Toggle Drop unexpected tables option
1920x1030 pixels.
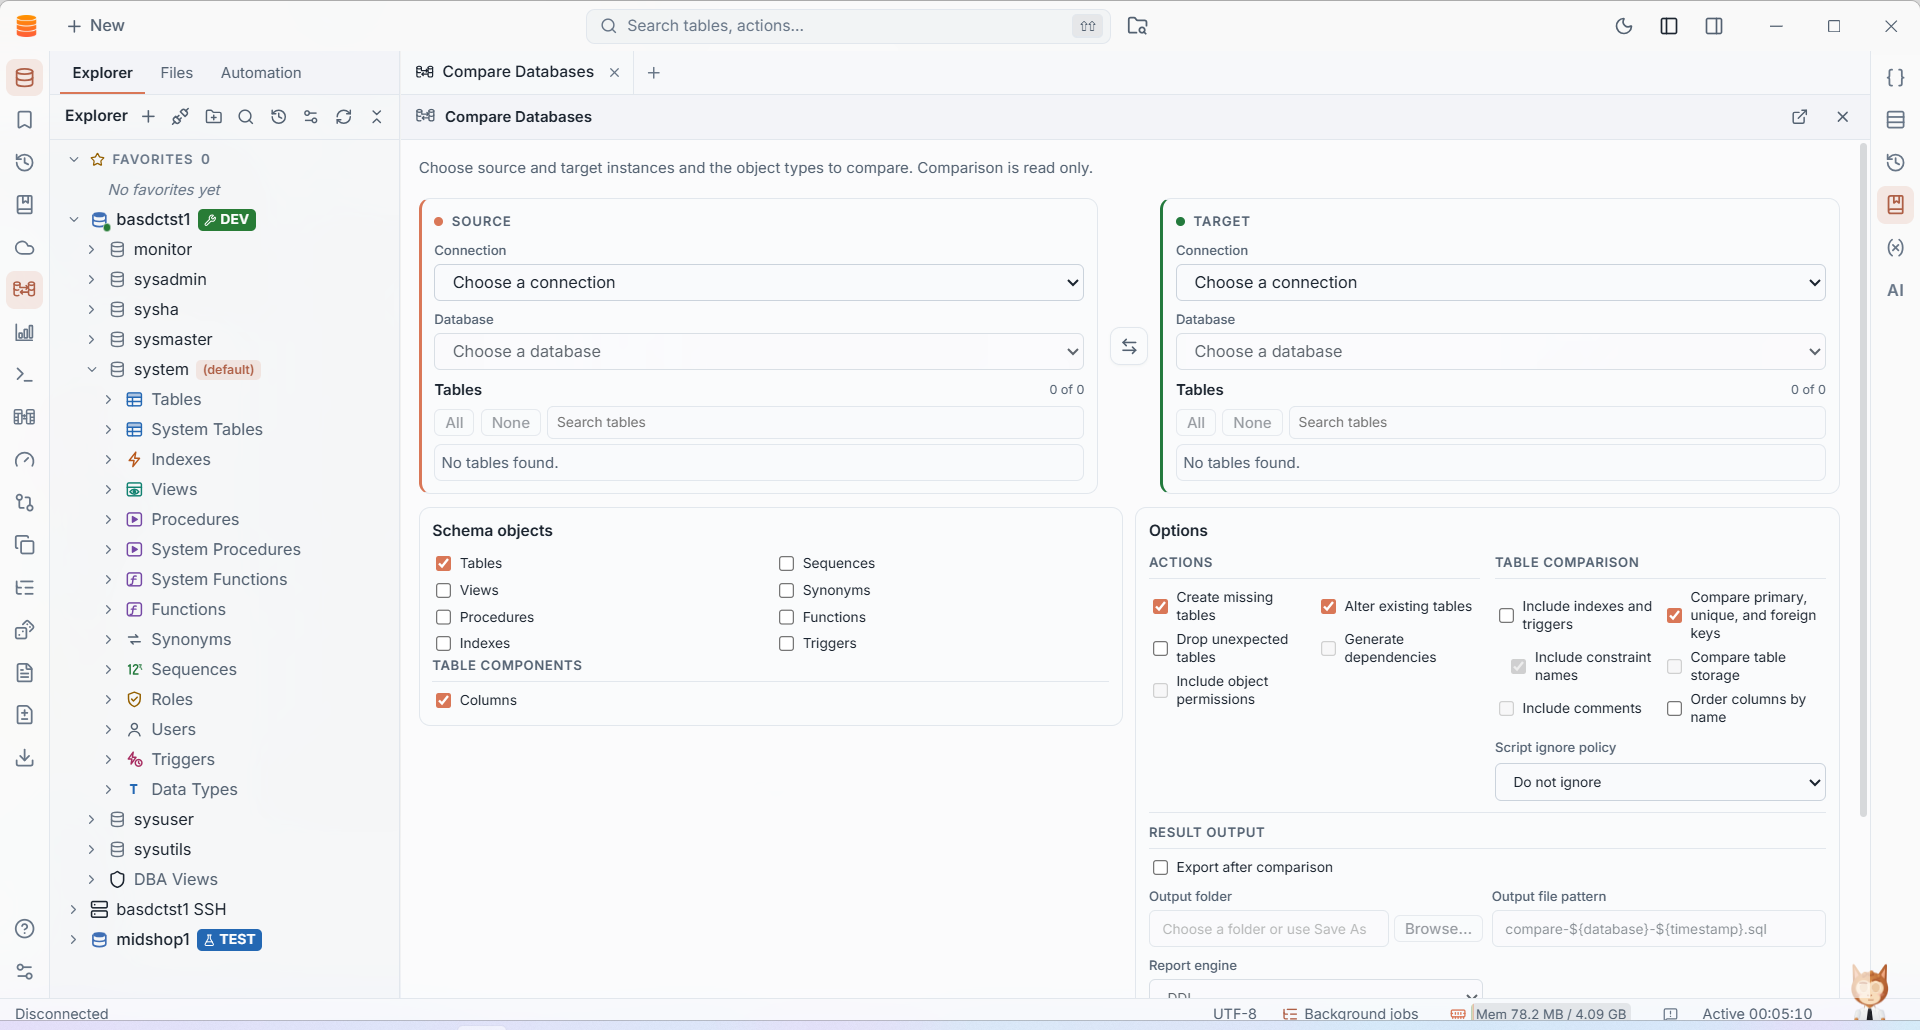(x=1161, y=649)
